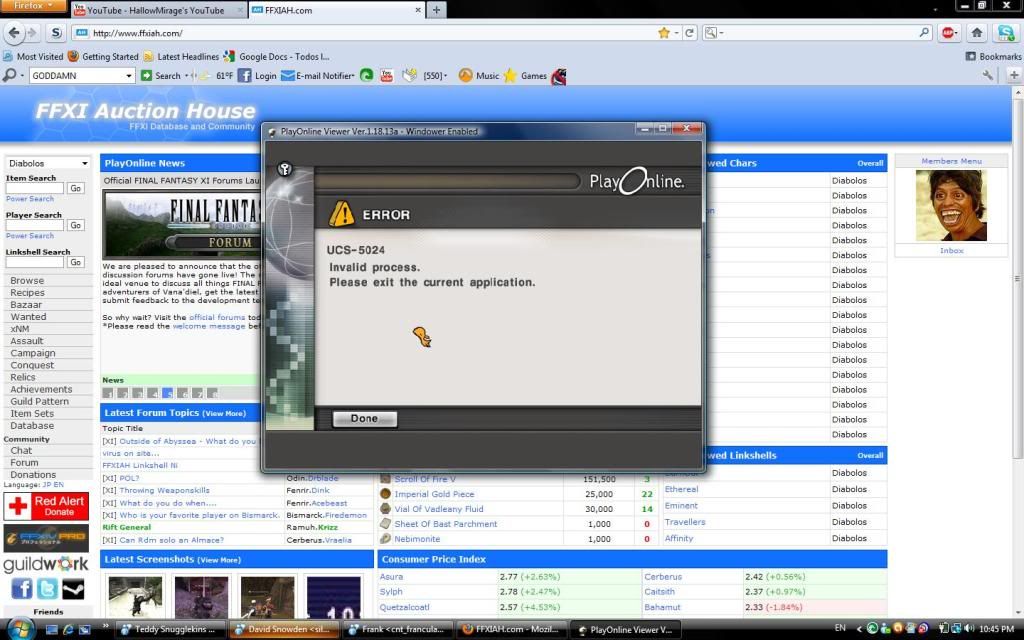Screen dimensions: 1024x640
Task: Open the first Latest Screenshots thumbnail
Action: pyautogui.click(x=135, y=596)
